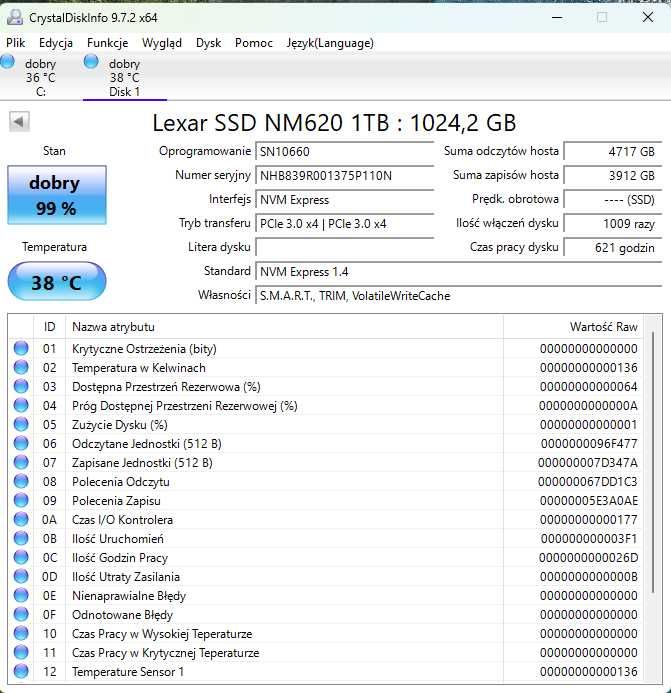Click status orb for Odczytane Jednostki (512 B)

click(x=21, y=443)
